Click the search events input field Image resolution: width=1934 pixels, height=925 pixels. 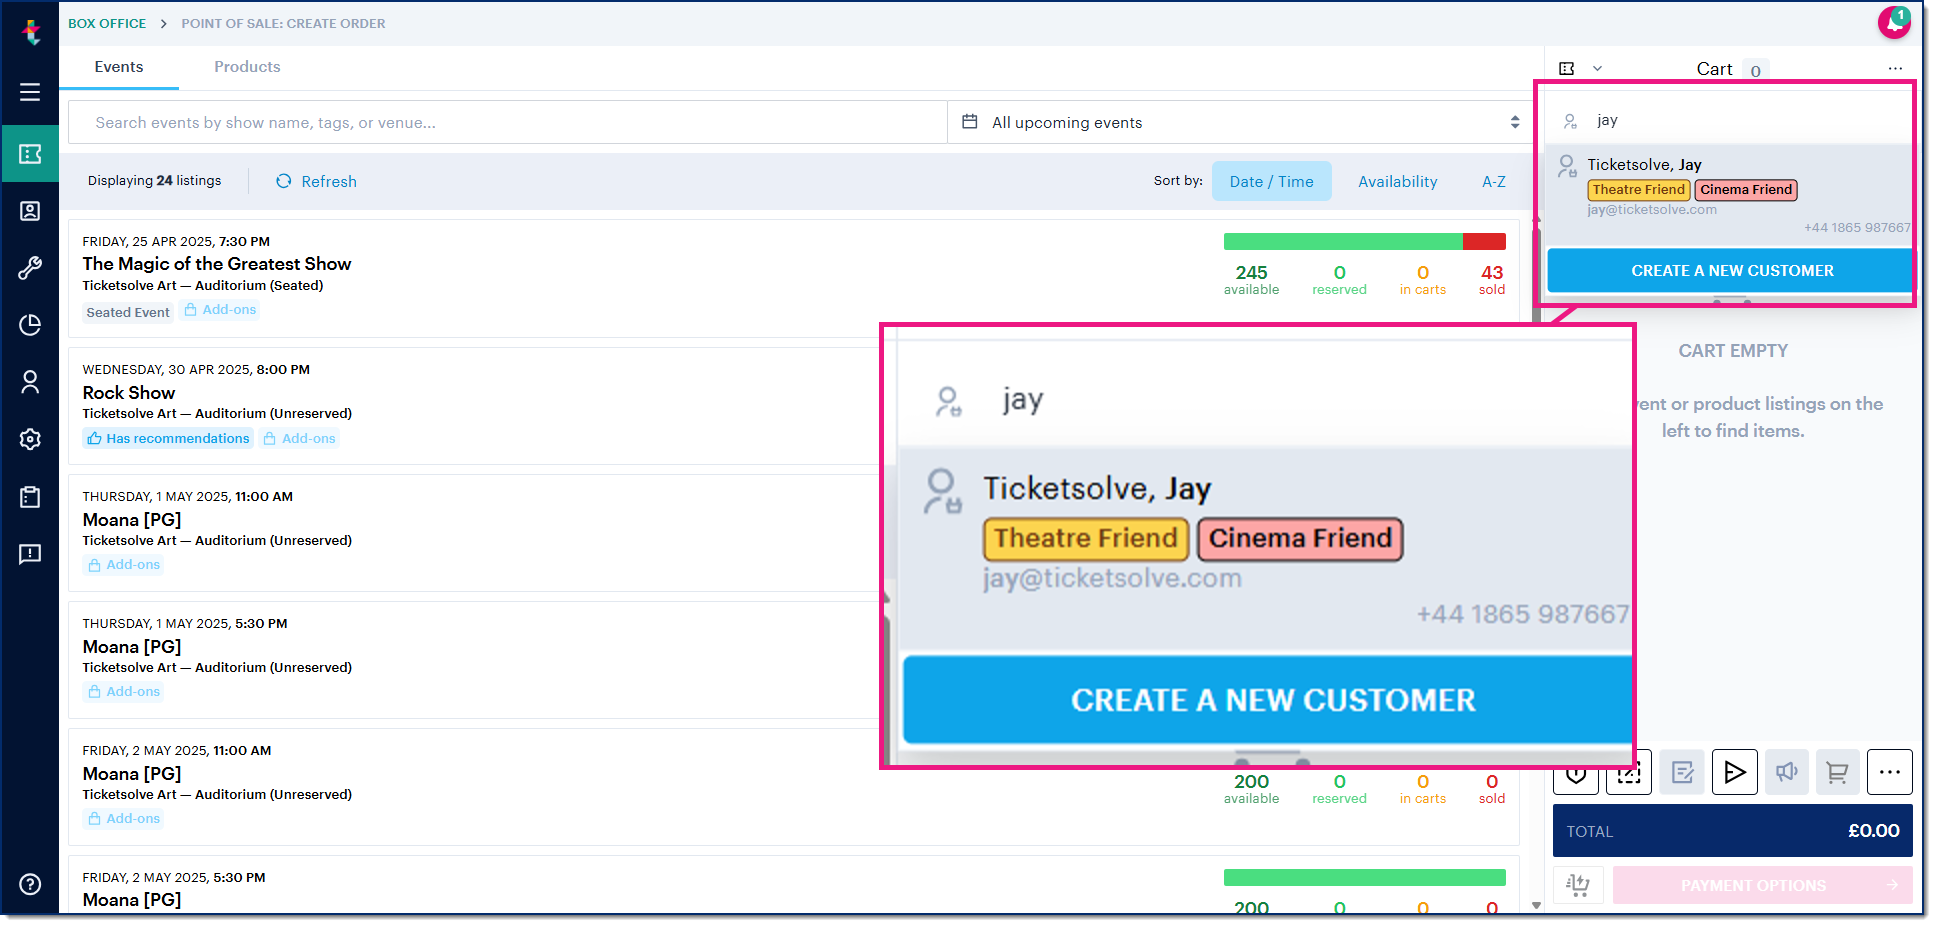tap(508, 122)
